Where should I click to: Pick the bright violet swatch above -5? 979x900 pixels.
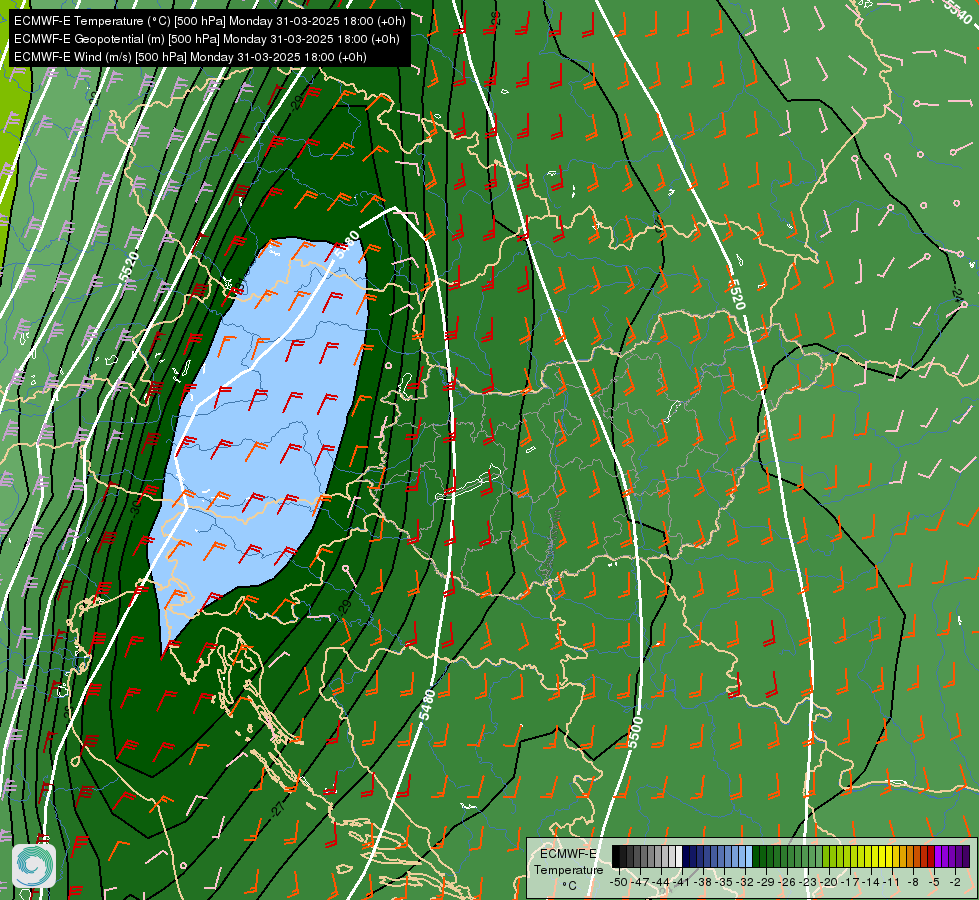click(938, 856)
